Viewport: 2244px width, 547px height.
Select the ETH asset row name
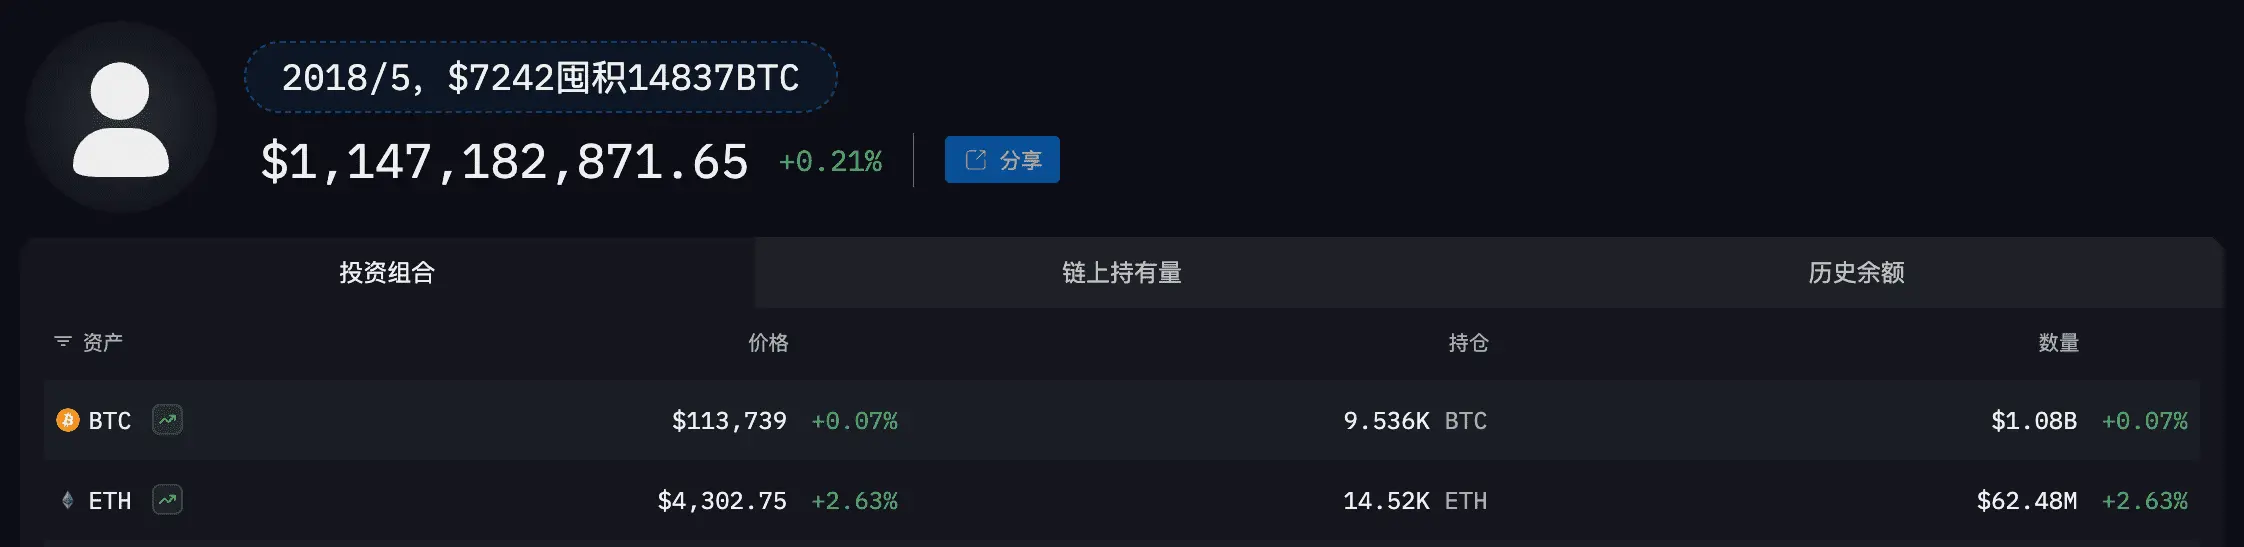click(110, 501)
